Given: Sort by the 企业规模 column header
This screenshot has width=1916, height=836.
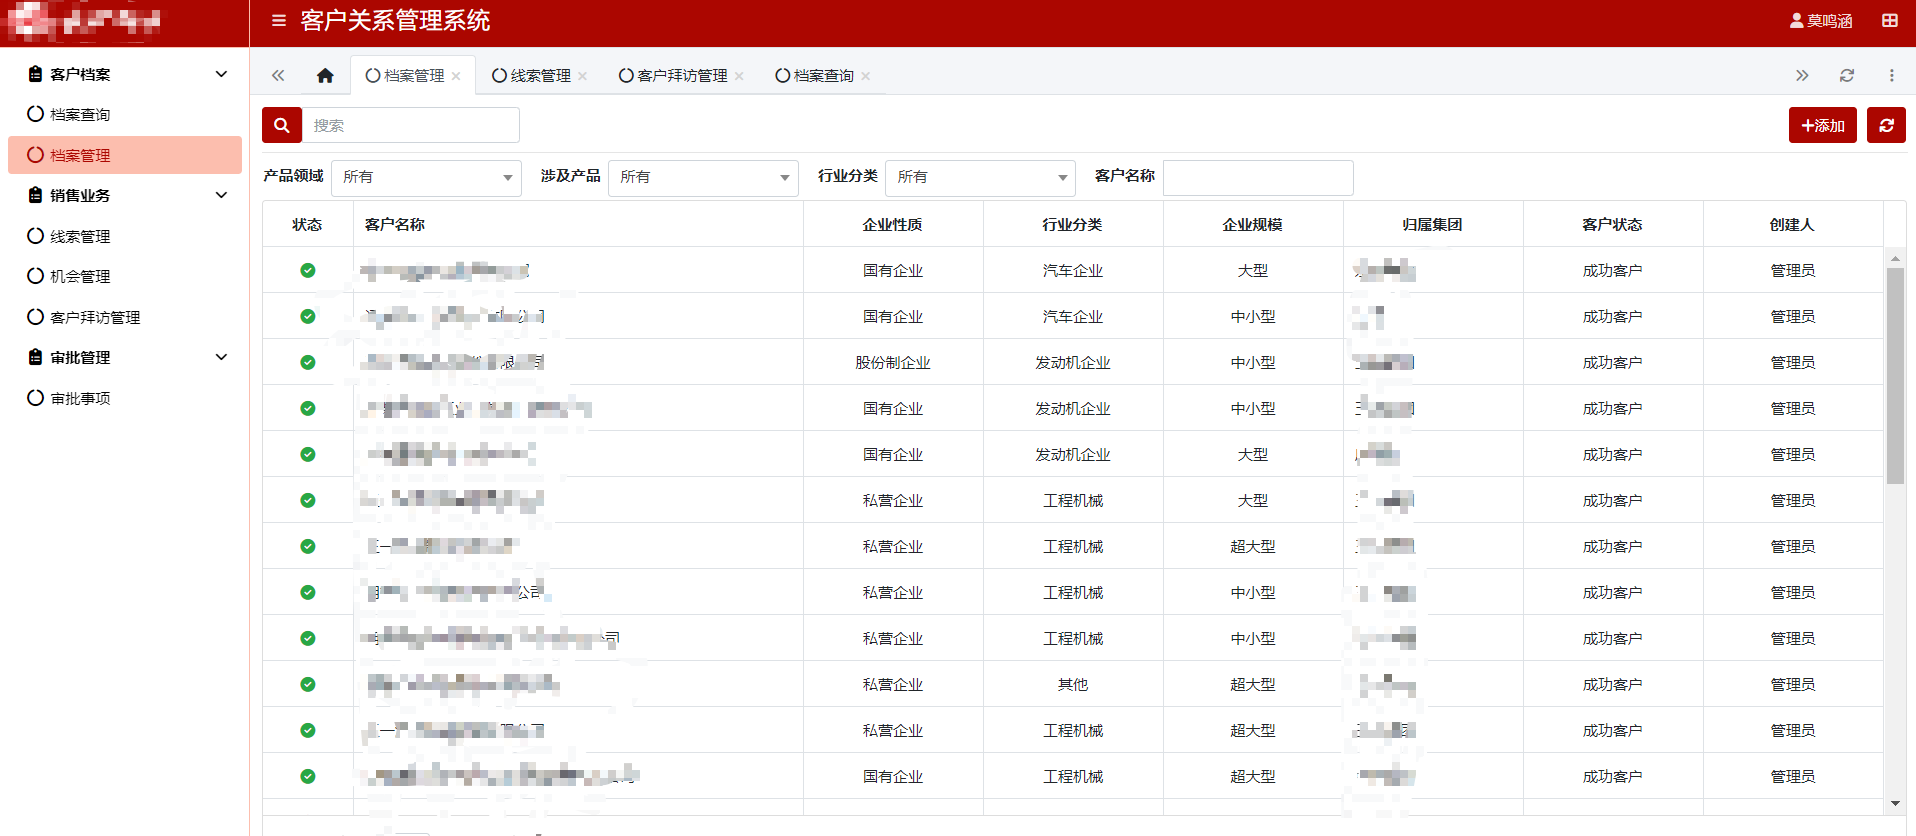Looking at the screenshot, I should (x=1253, y=225).
